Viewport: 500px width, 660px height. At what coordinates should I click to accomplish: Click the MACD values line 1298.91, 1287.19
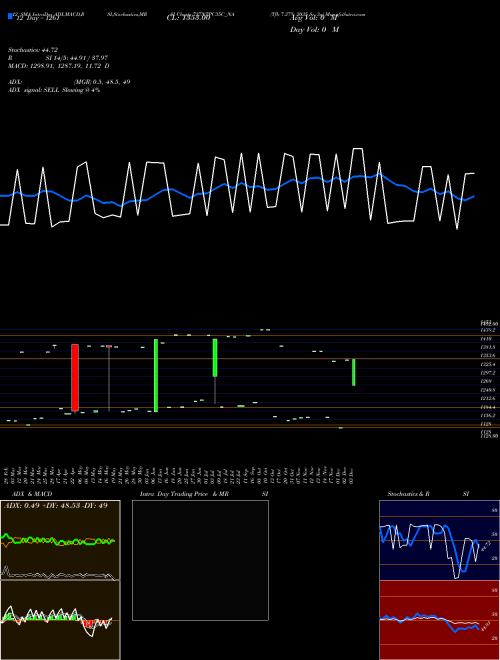[59, 66]
